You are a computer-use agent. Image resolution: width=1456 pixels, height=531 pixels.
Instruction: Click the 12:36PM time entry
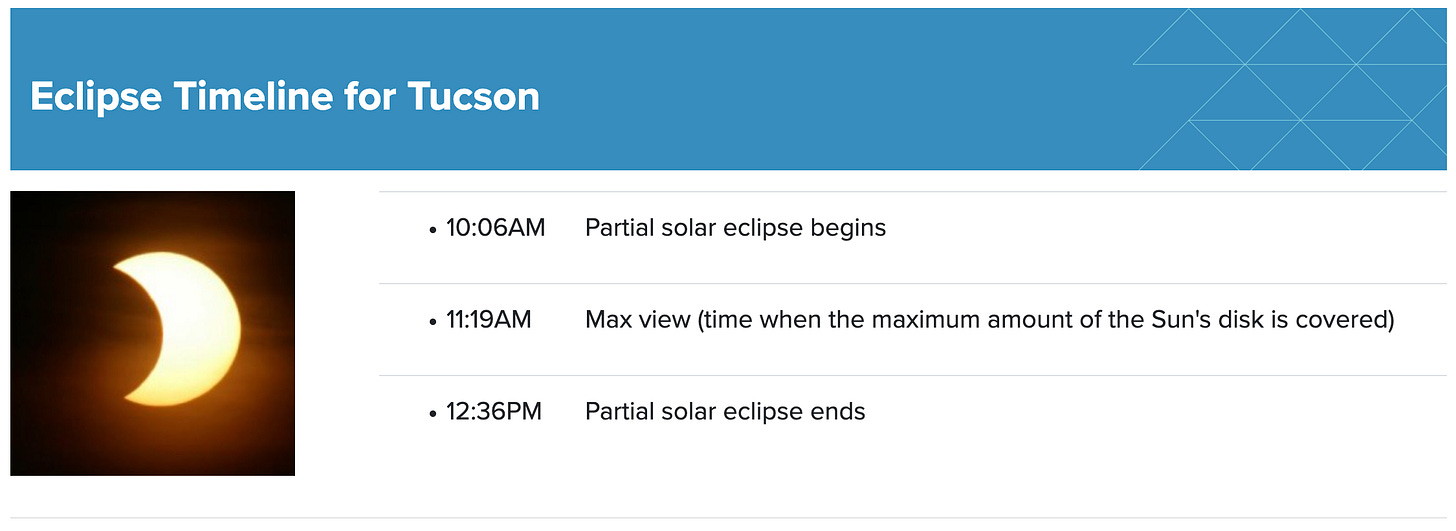click(494, 411)
